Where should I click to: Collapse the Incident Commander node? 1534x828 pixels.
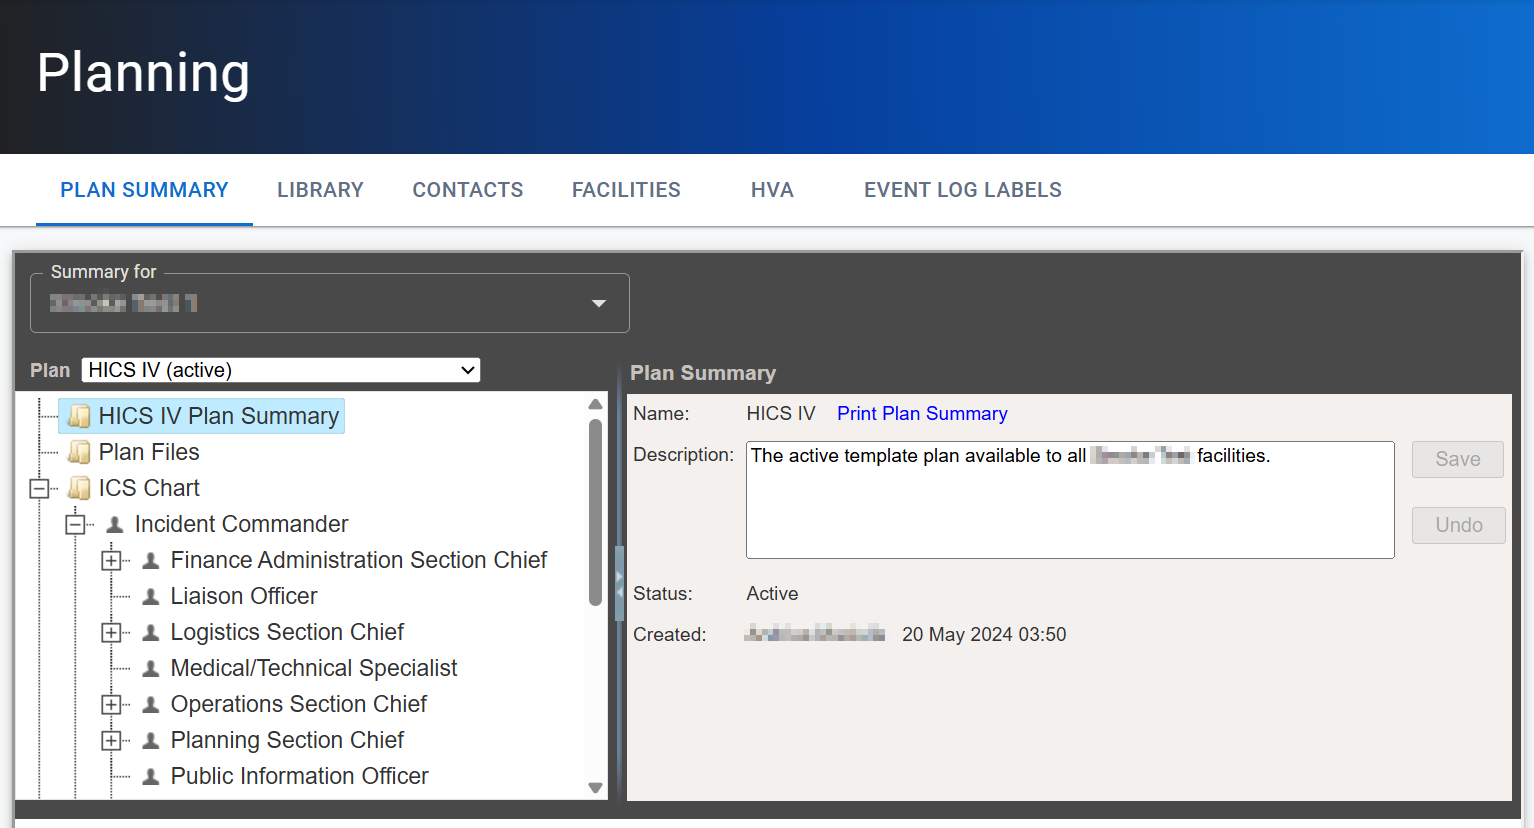coord(76,523)
